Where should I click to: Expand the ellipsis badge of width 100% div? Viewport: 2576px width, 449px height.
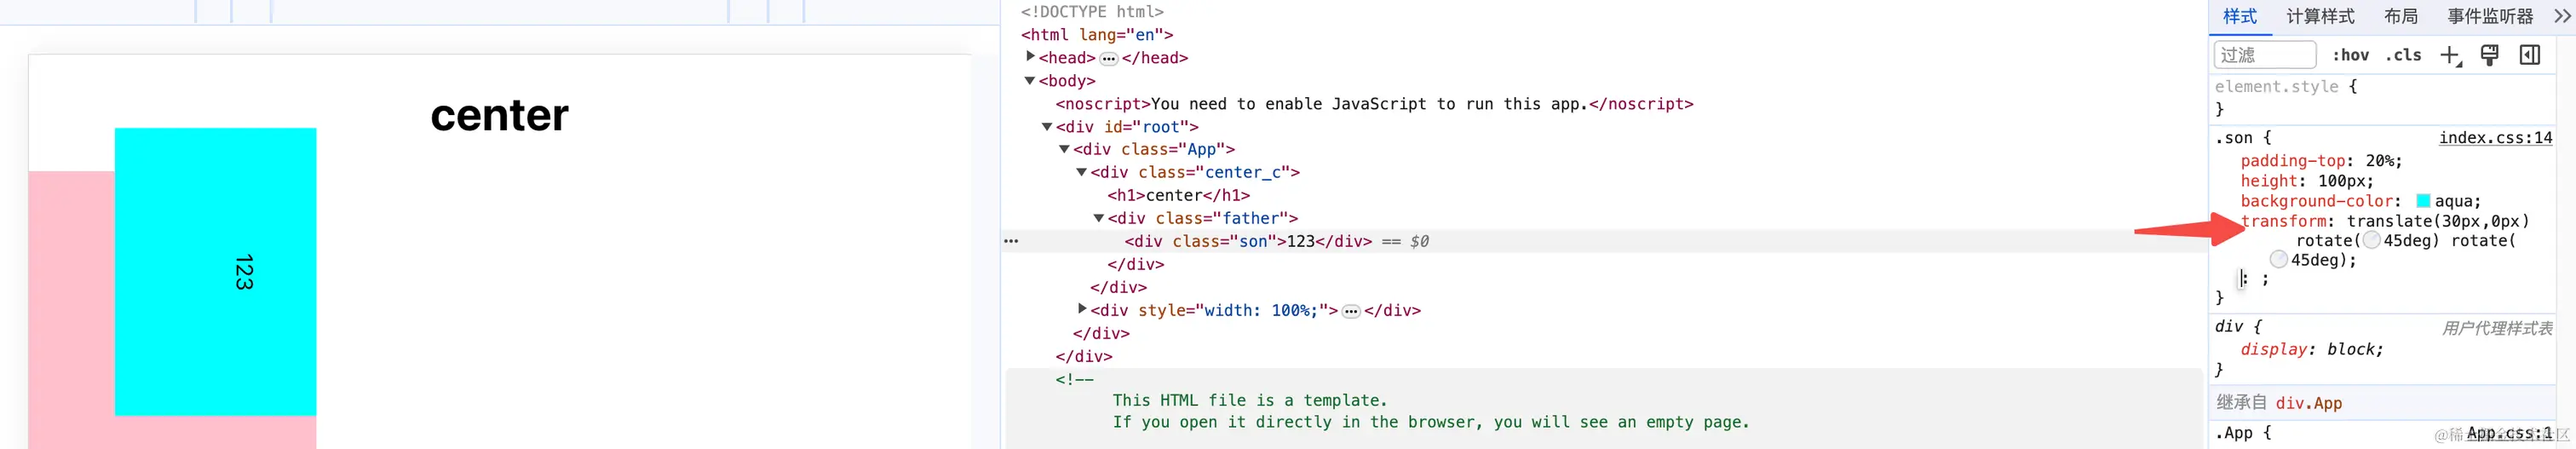point(1351,312)
